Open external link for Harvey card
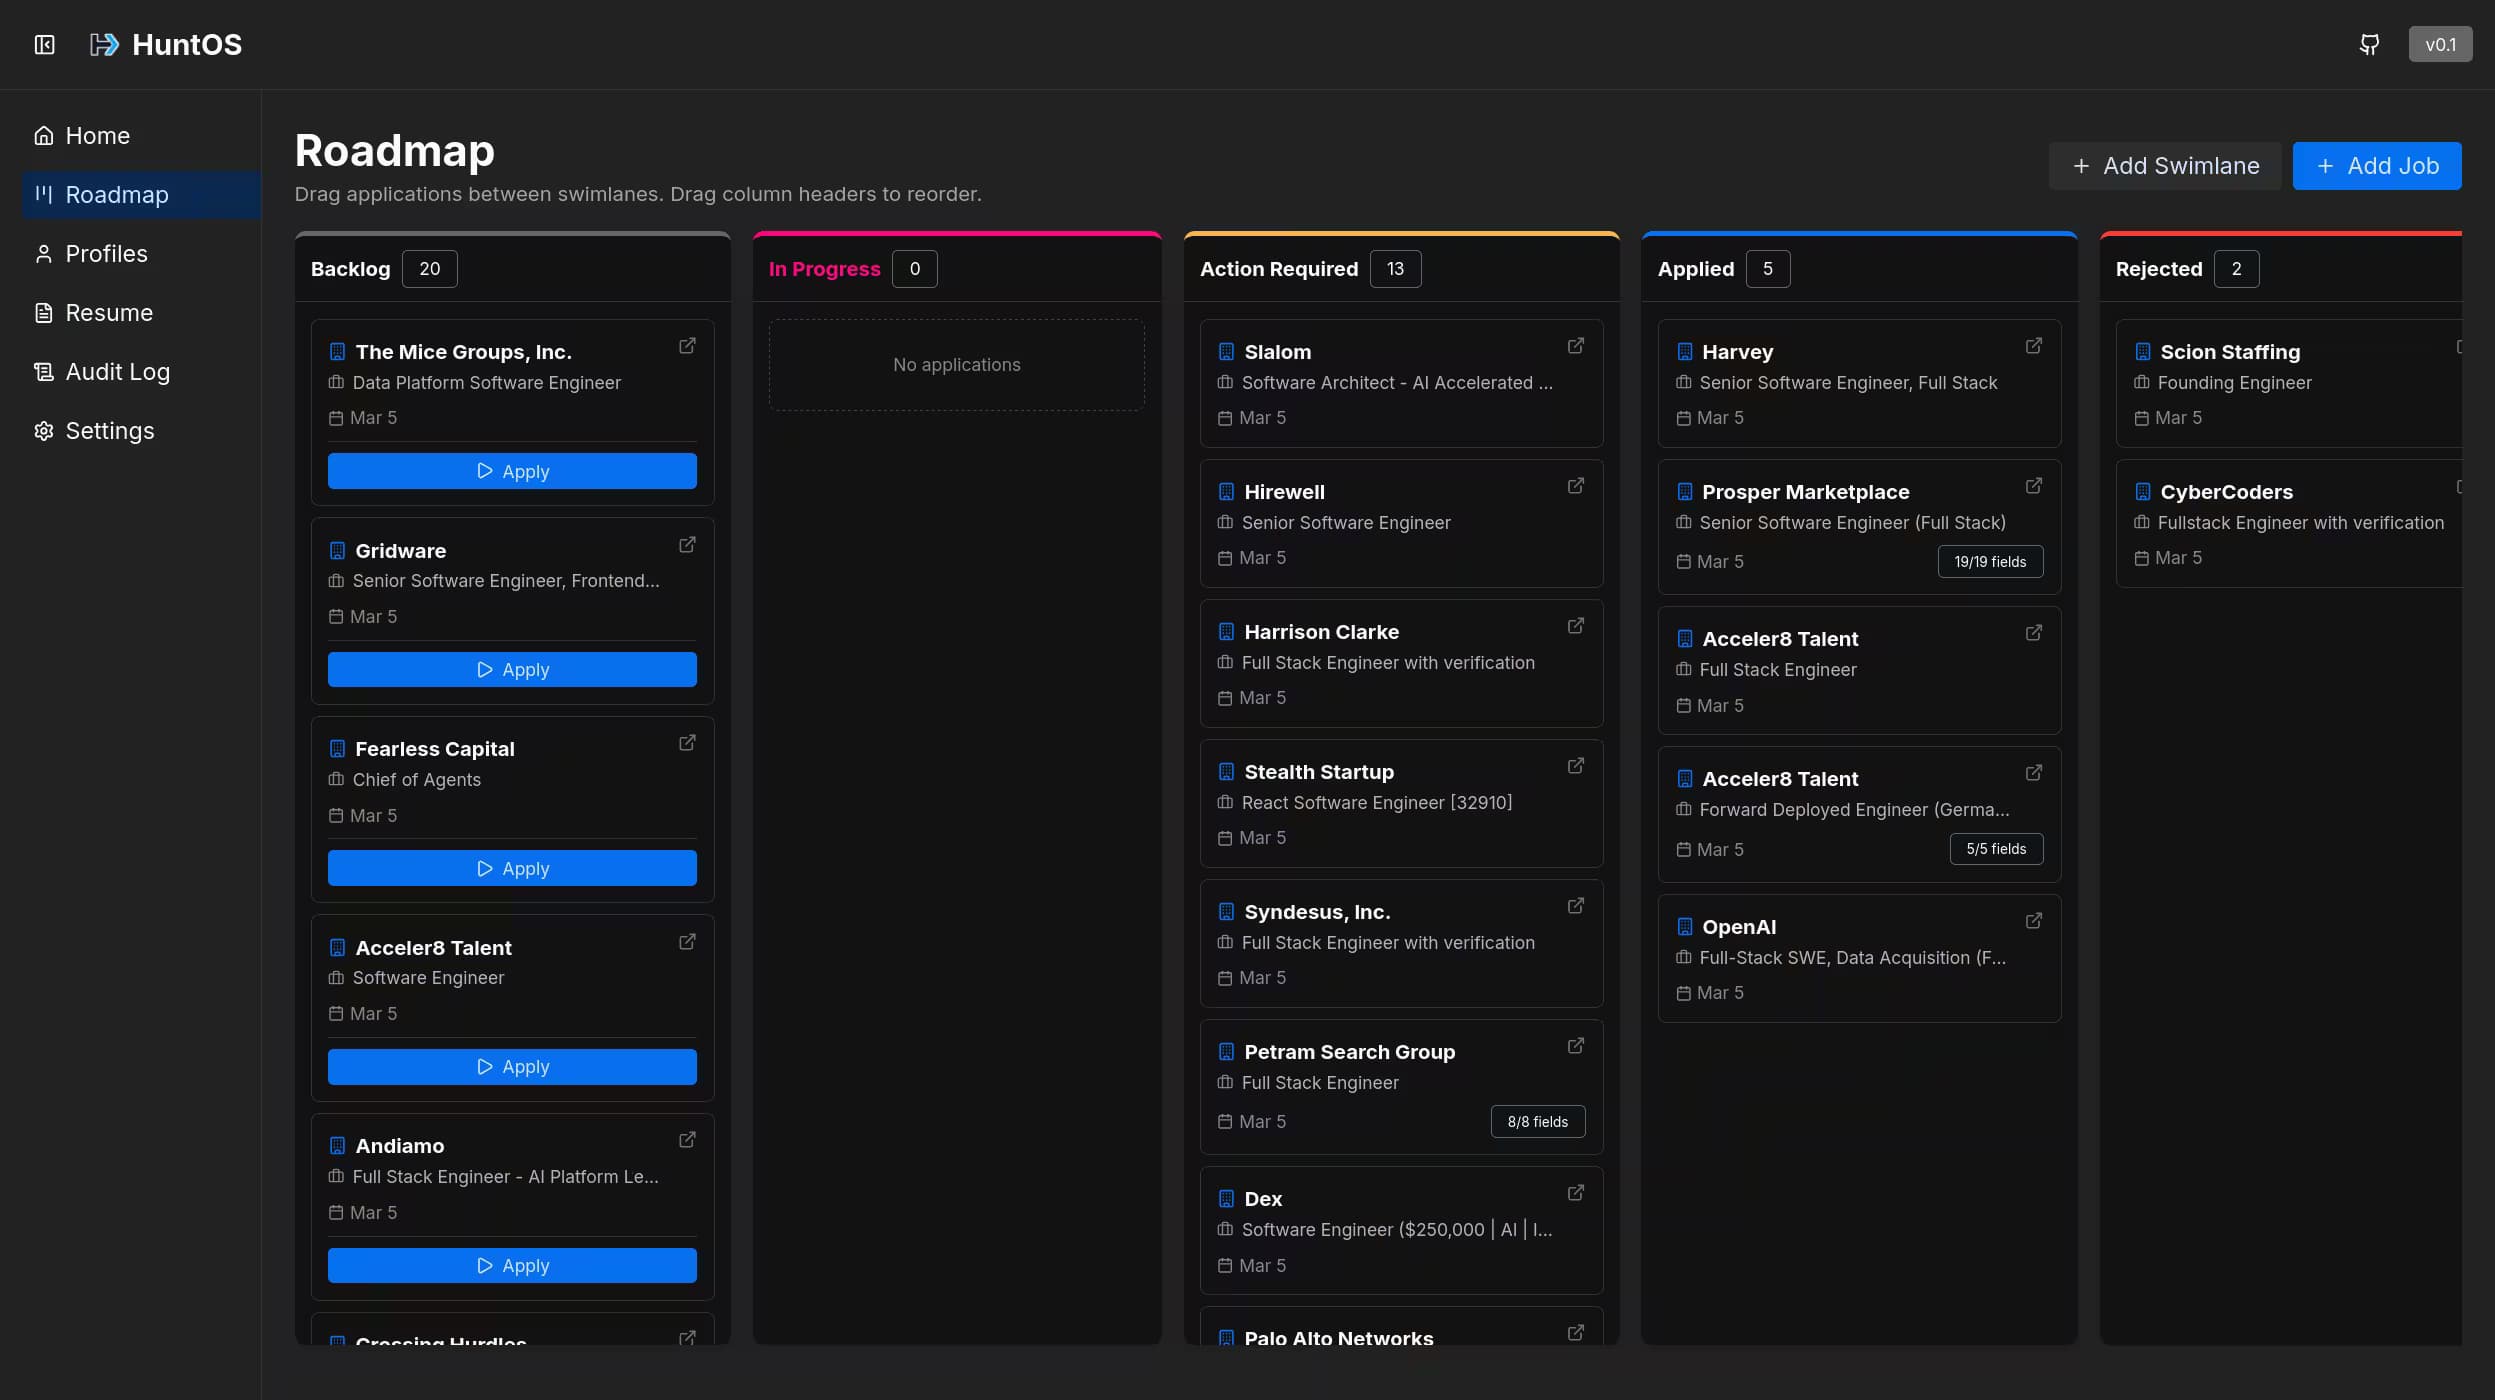Viewport: 2495px width, 1400px height. [2033, 346]
